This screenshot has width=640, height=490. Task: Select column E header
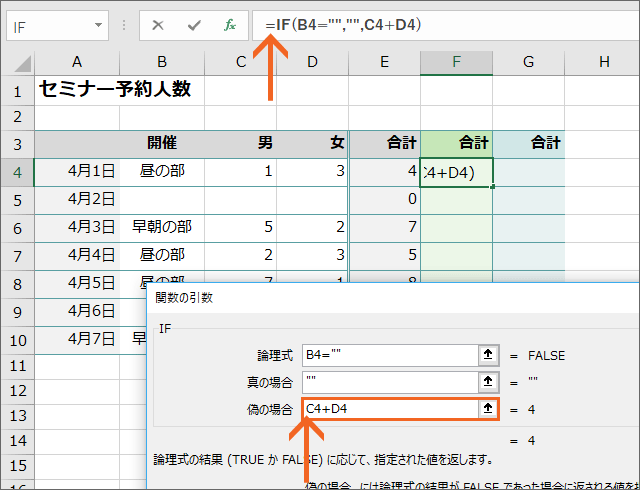(x=384, y=62)
